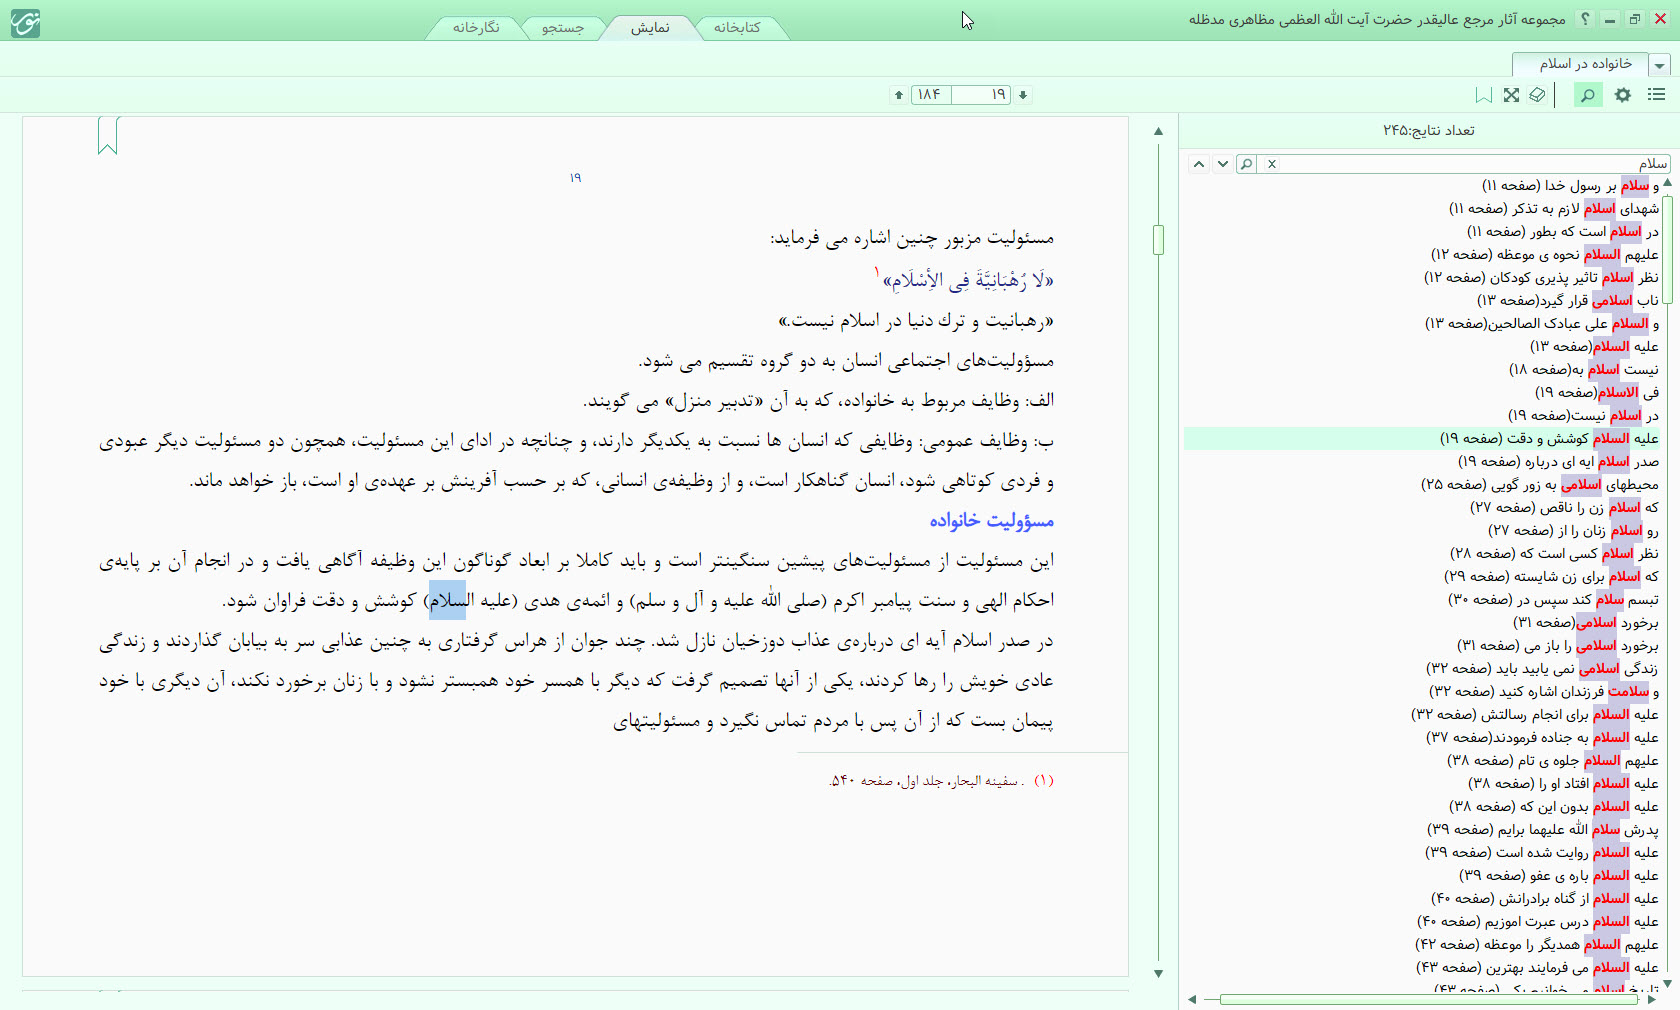Open result 'محیطهای اسلامی به زور گویی' page 25
Image resolution: width=1680 pixels, height=1010 pixels.
pyautogui.click(x=1539, y=485)
